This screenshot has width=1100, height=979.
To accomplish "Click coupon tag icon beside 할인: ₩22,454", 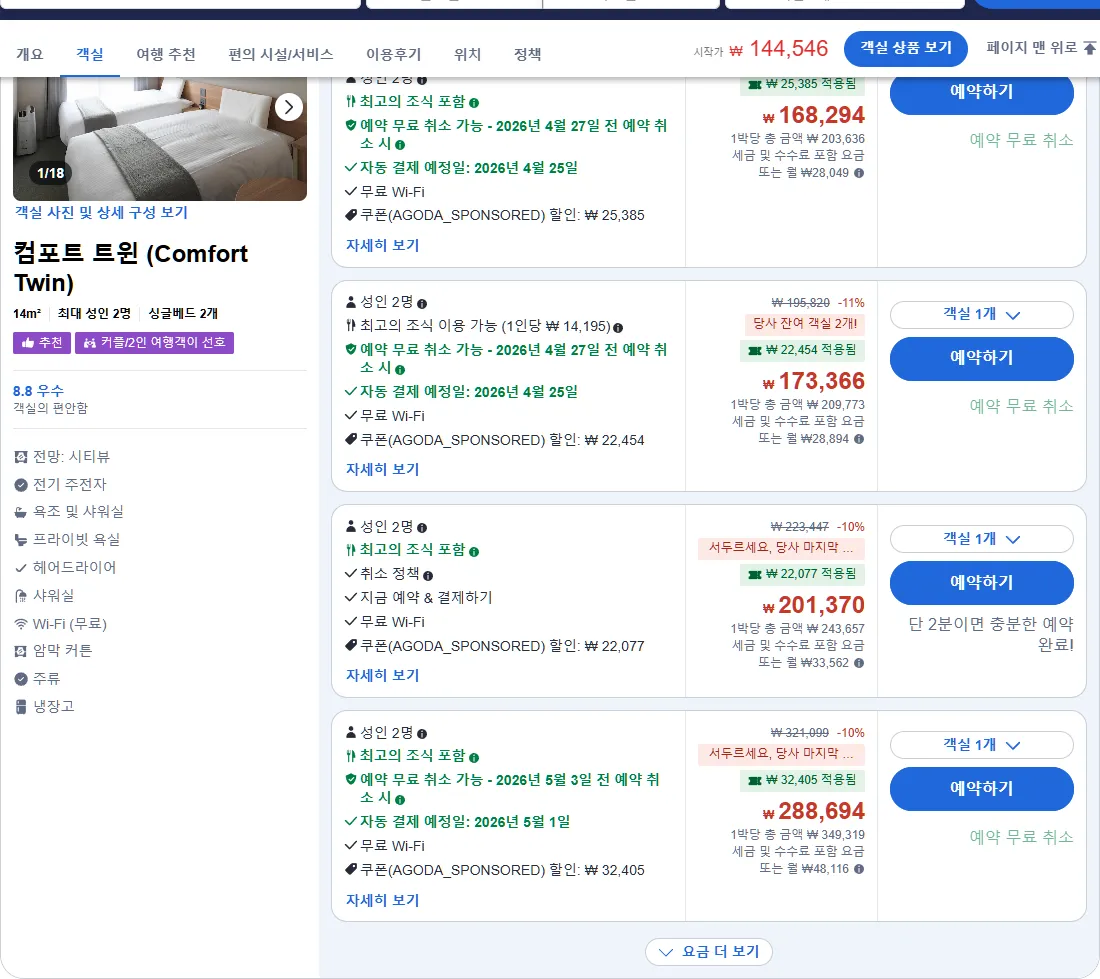I will pyautogui.click(x=351, y=439).
